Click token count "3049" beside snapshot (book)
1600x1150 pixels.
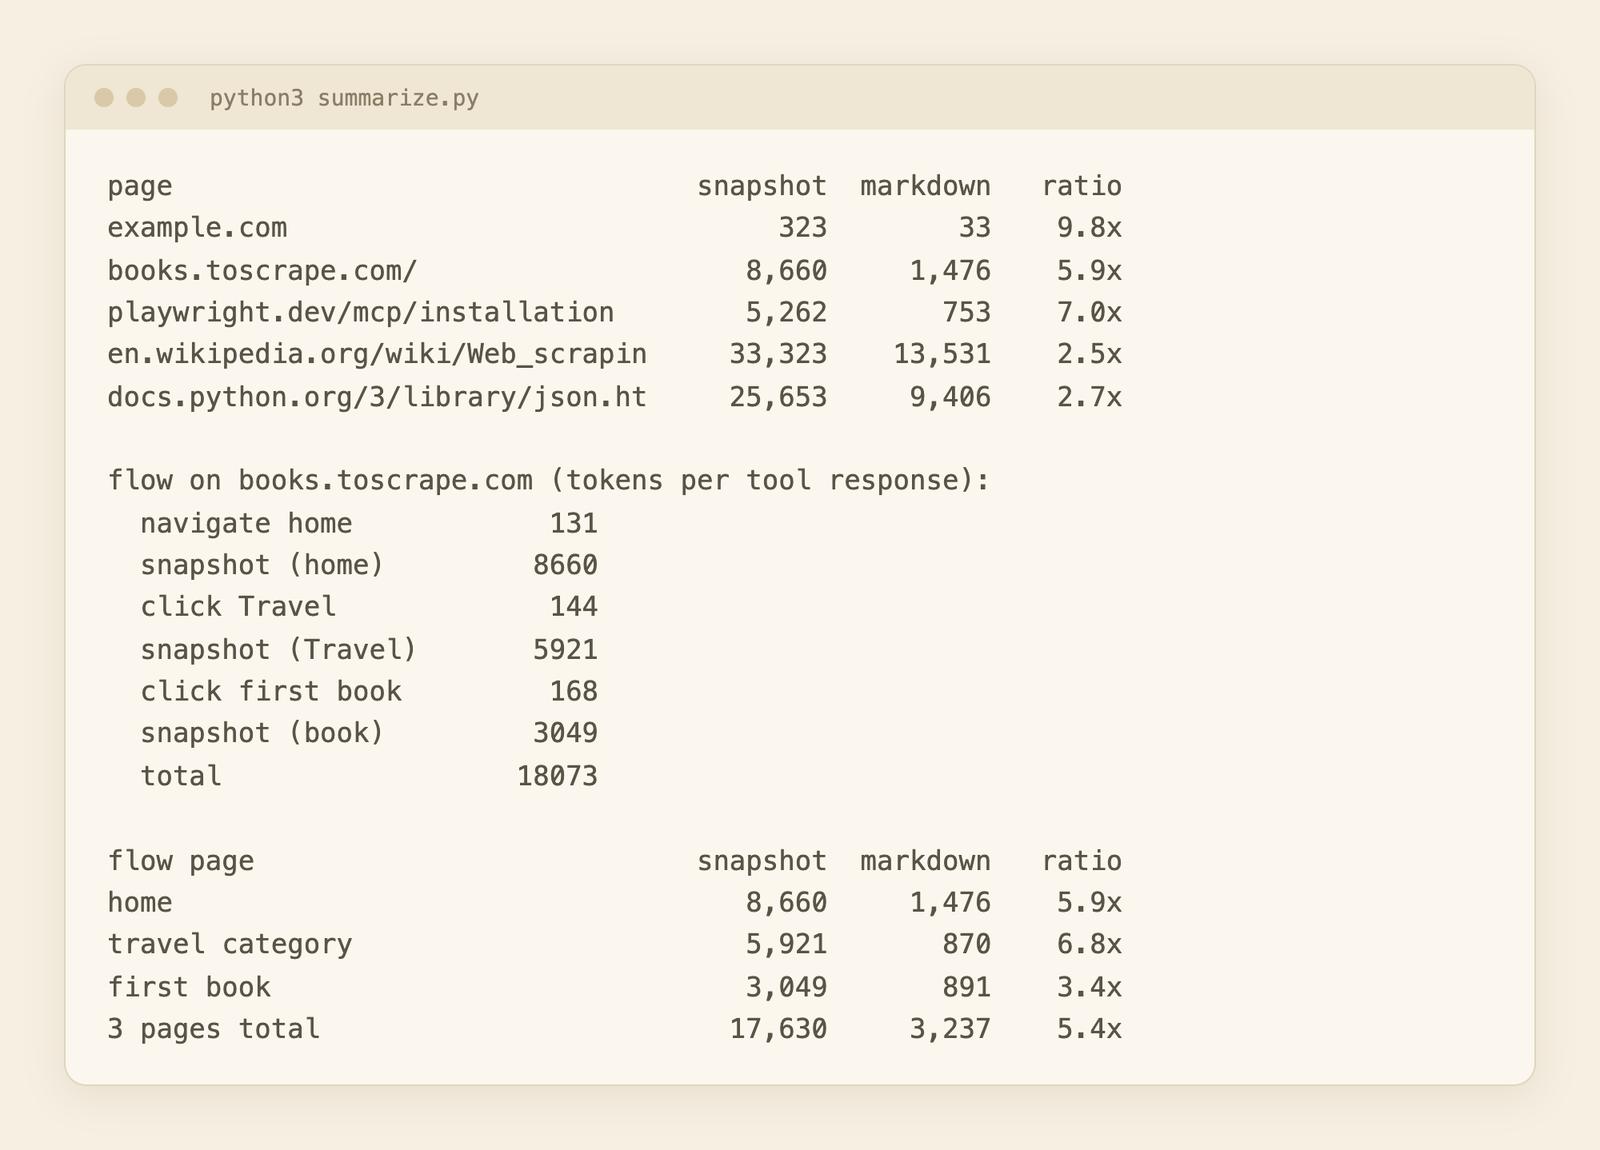[565, 733]
